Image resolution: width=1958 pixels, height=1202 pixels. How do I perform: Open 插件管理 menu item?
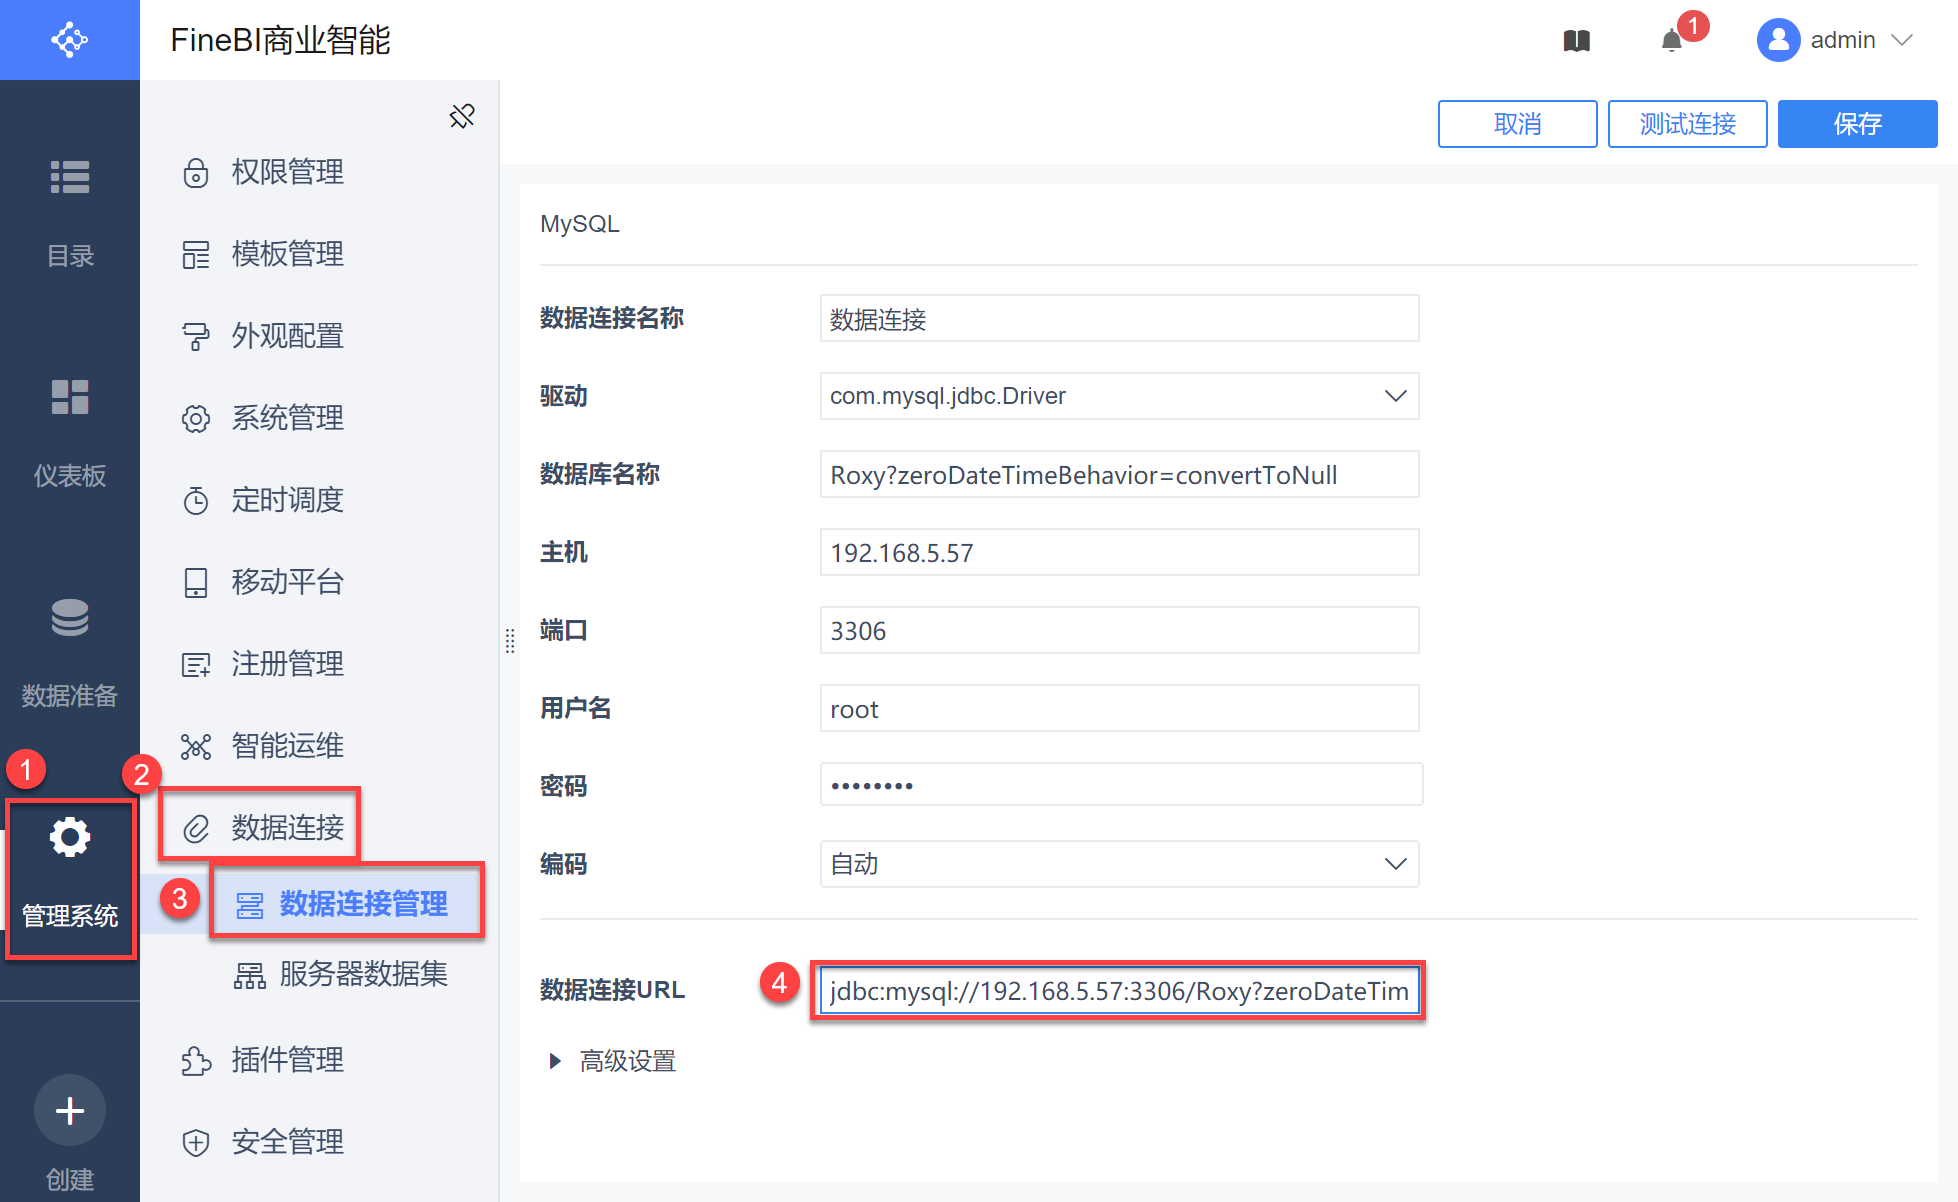[288, 1060]
